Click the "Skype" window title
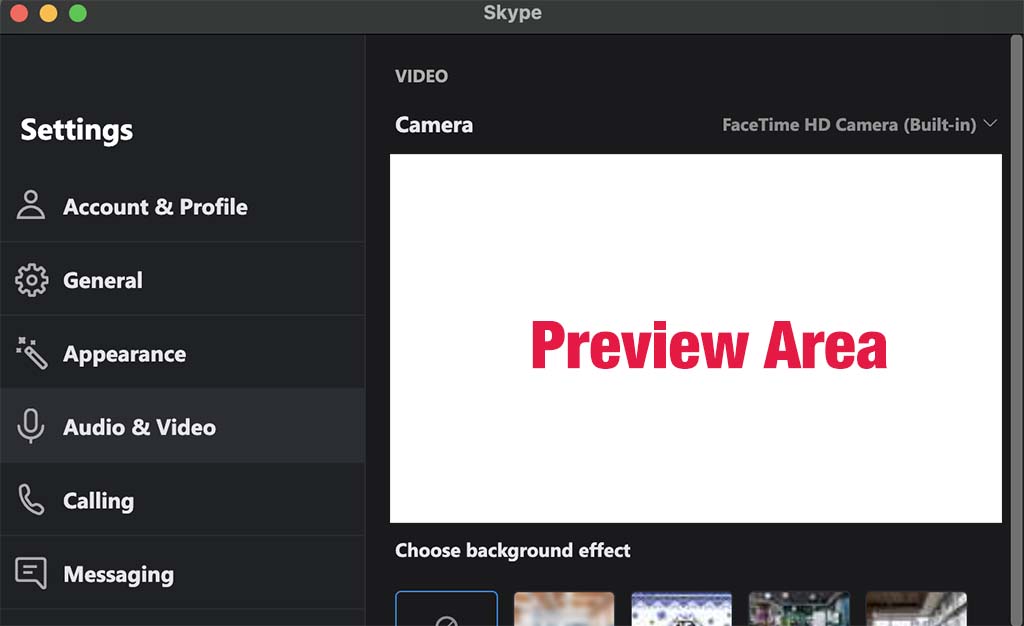 (x=513, y=13)
